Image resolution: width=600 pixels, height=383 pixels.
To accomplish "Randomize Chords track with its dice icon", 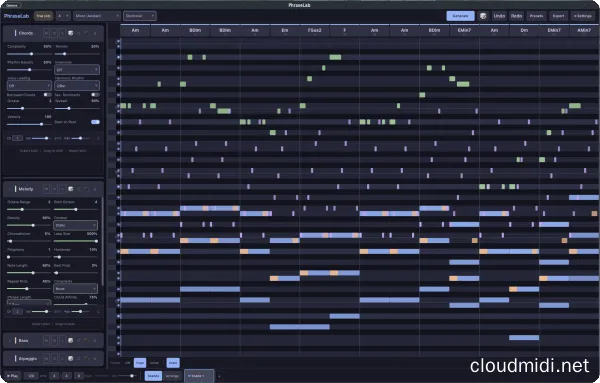I will [70, 33].
